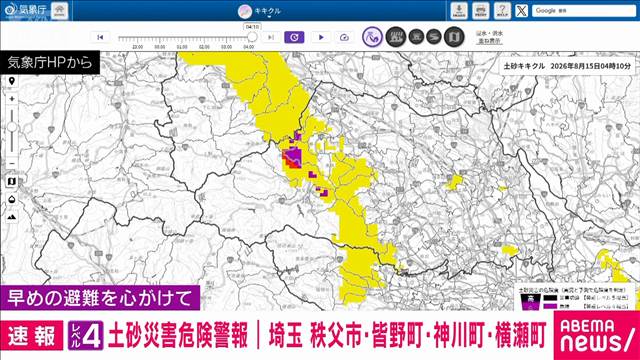Open the playback speed control
The height and width of the screenshot is (360, 640).
[344, 37]
